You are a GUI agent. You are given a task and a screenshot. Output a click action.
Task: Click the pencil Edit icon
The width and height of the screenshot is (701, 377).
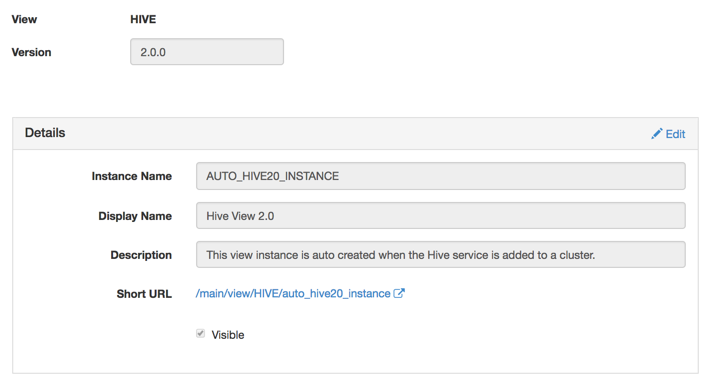656,134
